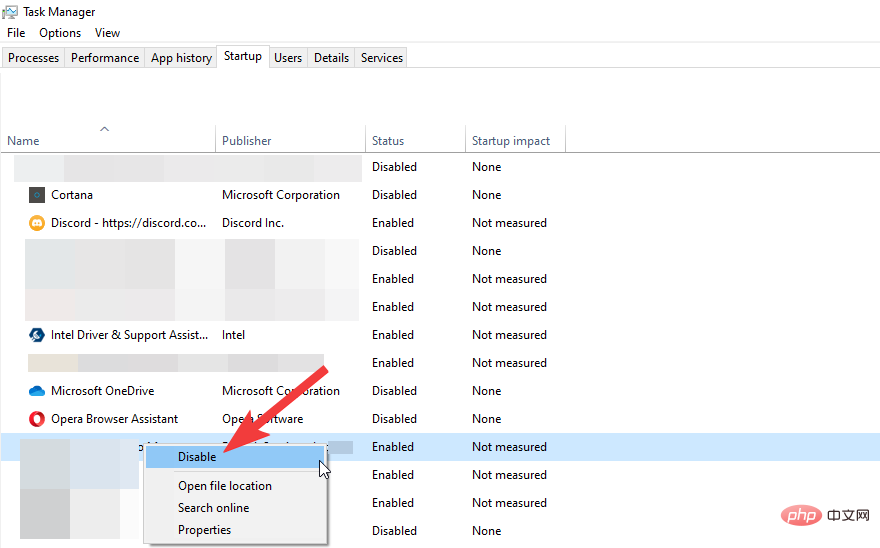Choose Search online in context menu
The height and width of the screenshot is (548, 880).
tap(214, 508)
